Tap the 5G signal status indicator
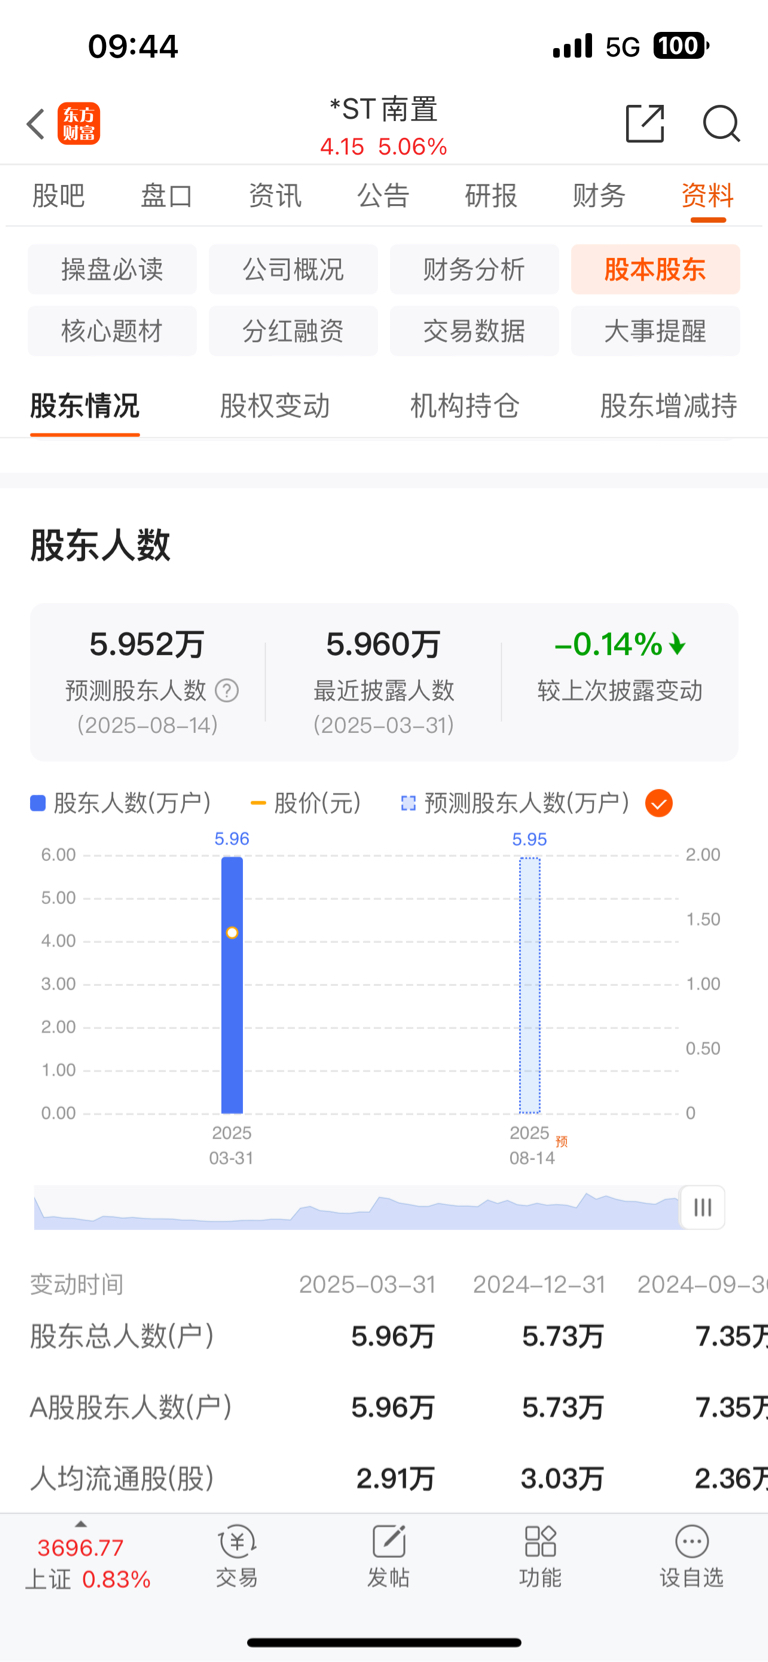This screenshot has height=1662, width=768. [x=623, y=46]
